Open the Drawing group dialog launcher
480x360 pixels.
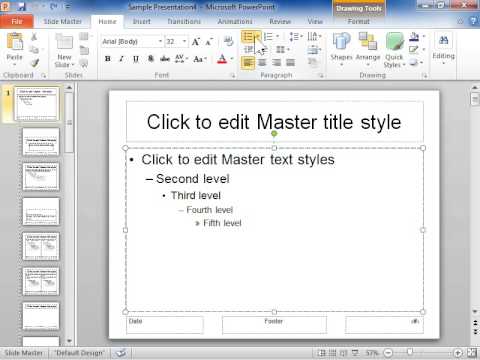coord(424,76)
